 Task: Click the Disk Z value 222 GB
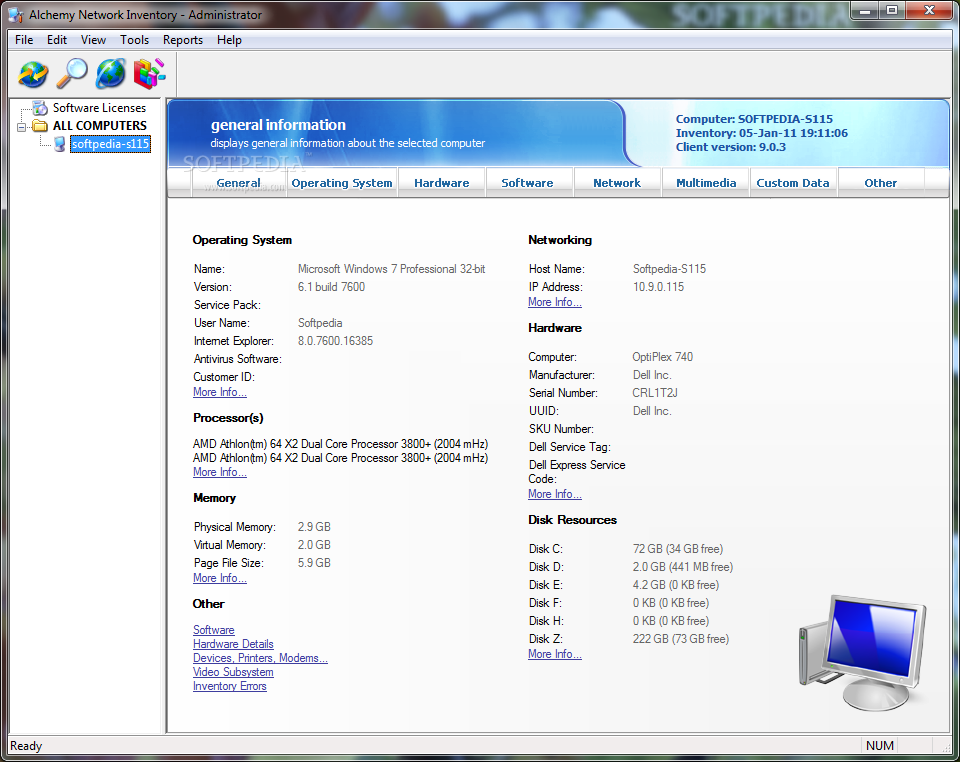point(681,639)
